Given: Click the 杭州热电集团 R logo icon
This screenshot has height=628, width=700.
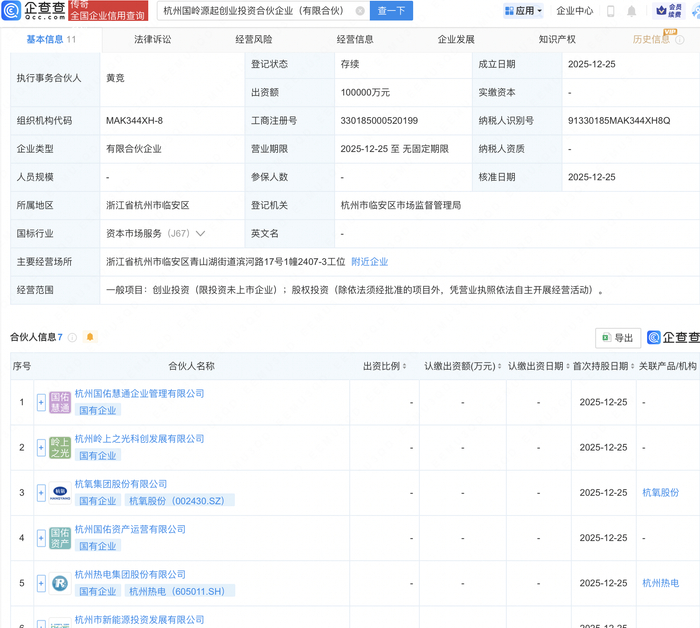Looking at the screenshot, I should pyautogui.click(x=59, y=583).
